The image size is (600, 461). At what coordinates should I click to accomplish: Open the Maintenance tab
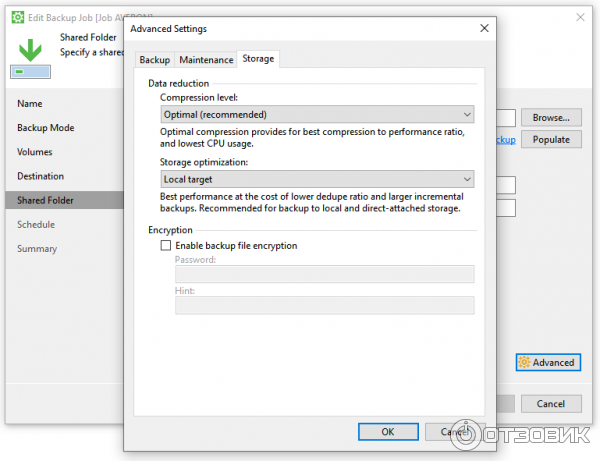pos(206,60)
